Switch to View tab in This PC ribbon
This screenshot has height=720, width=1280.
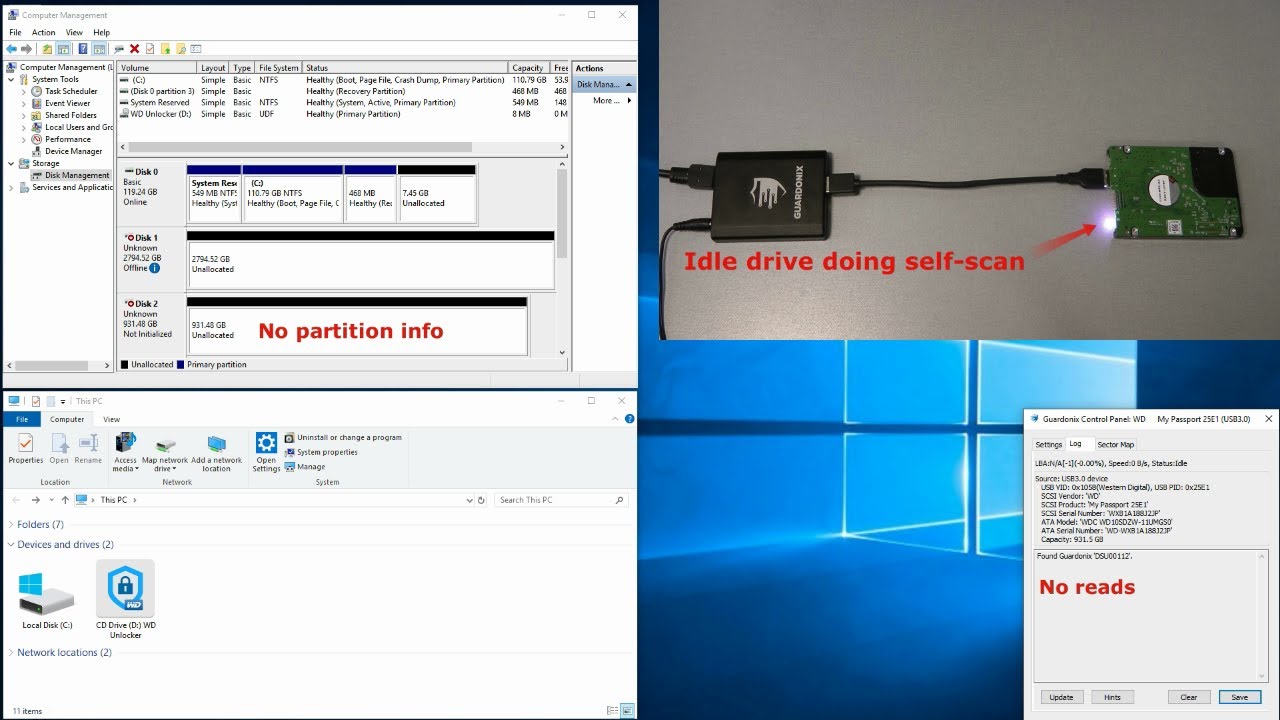(111, 419)
